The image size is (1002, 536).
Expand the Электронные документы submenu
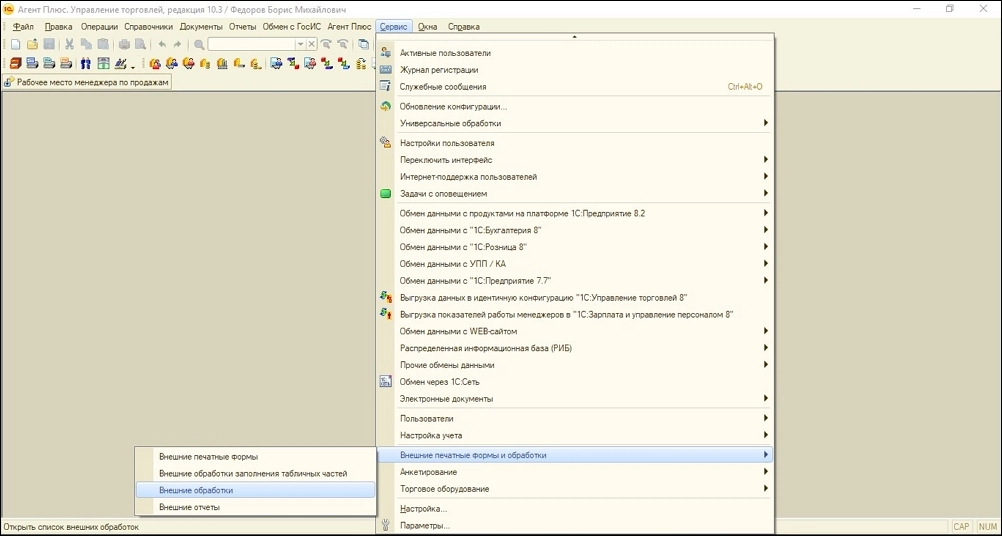click(x=766, y=399)
